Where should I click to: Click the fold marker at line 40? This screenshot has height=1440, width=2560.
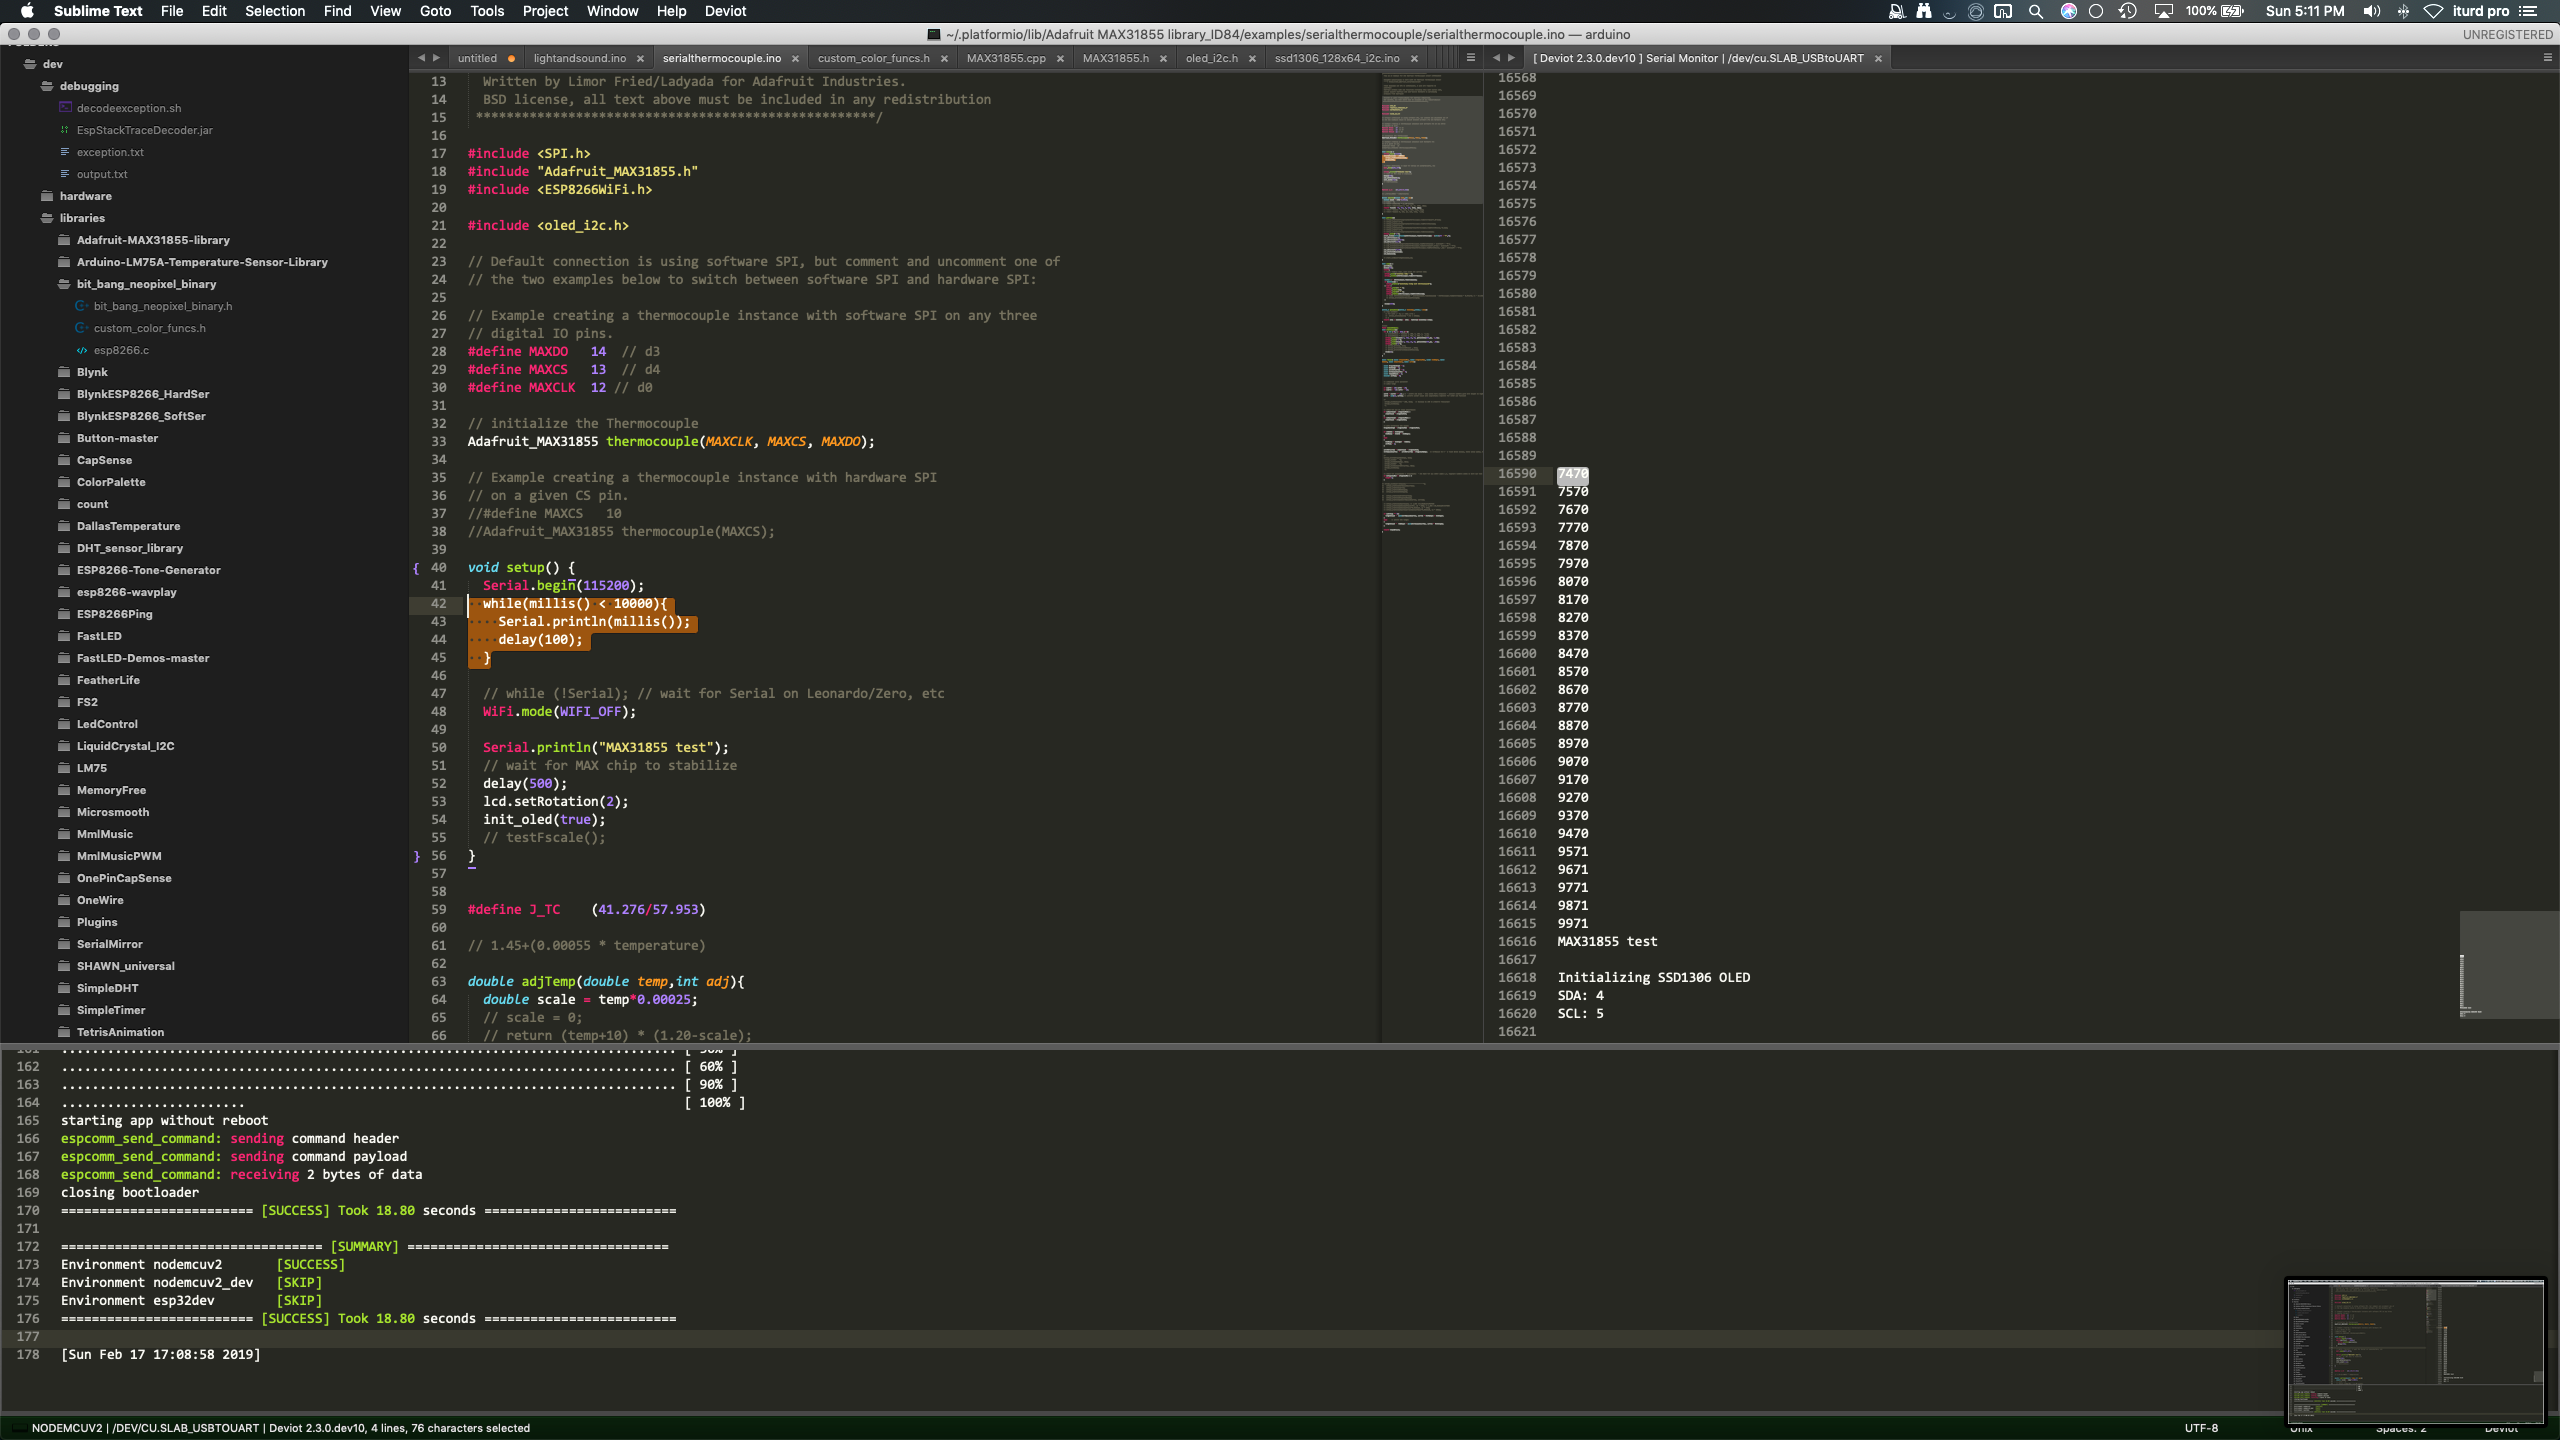pos(416,568)
